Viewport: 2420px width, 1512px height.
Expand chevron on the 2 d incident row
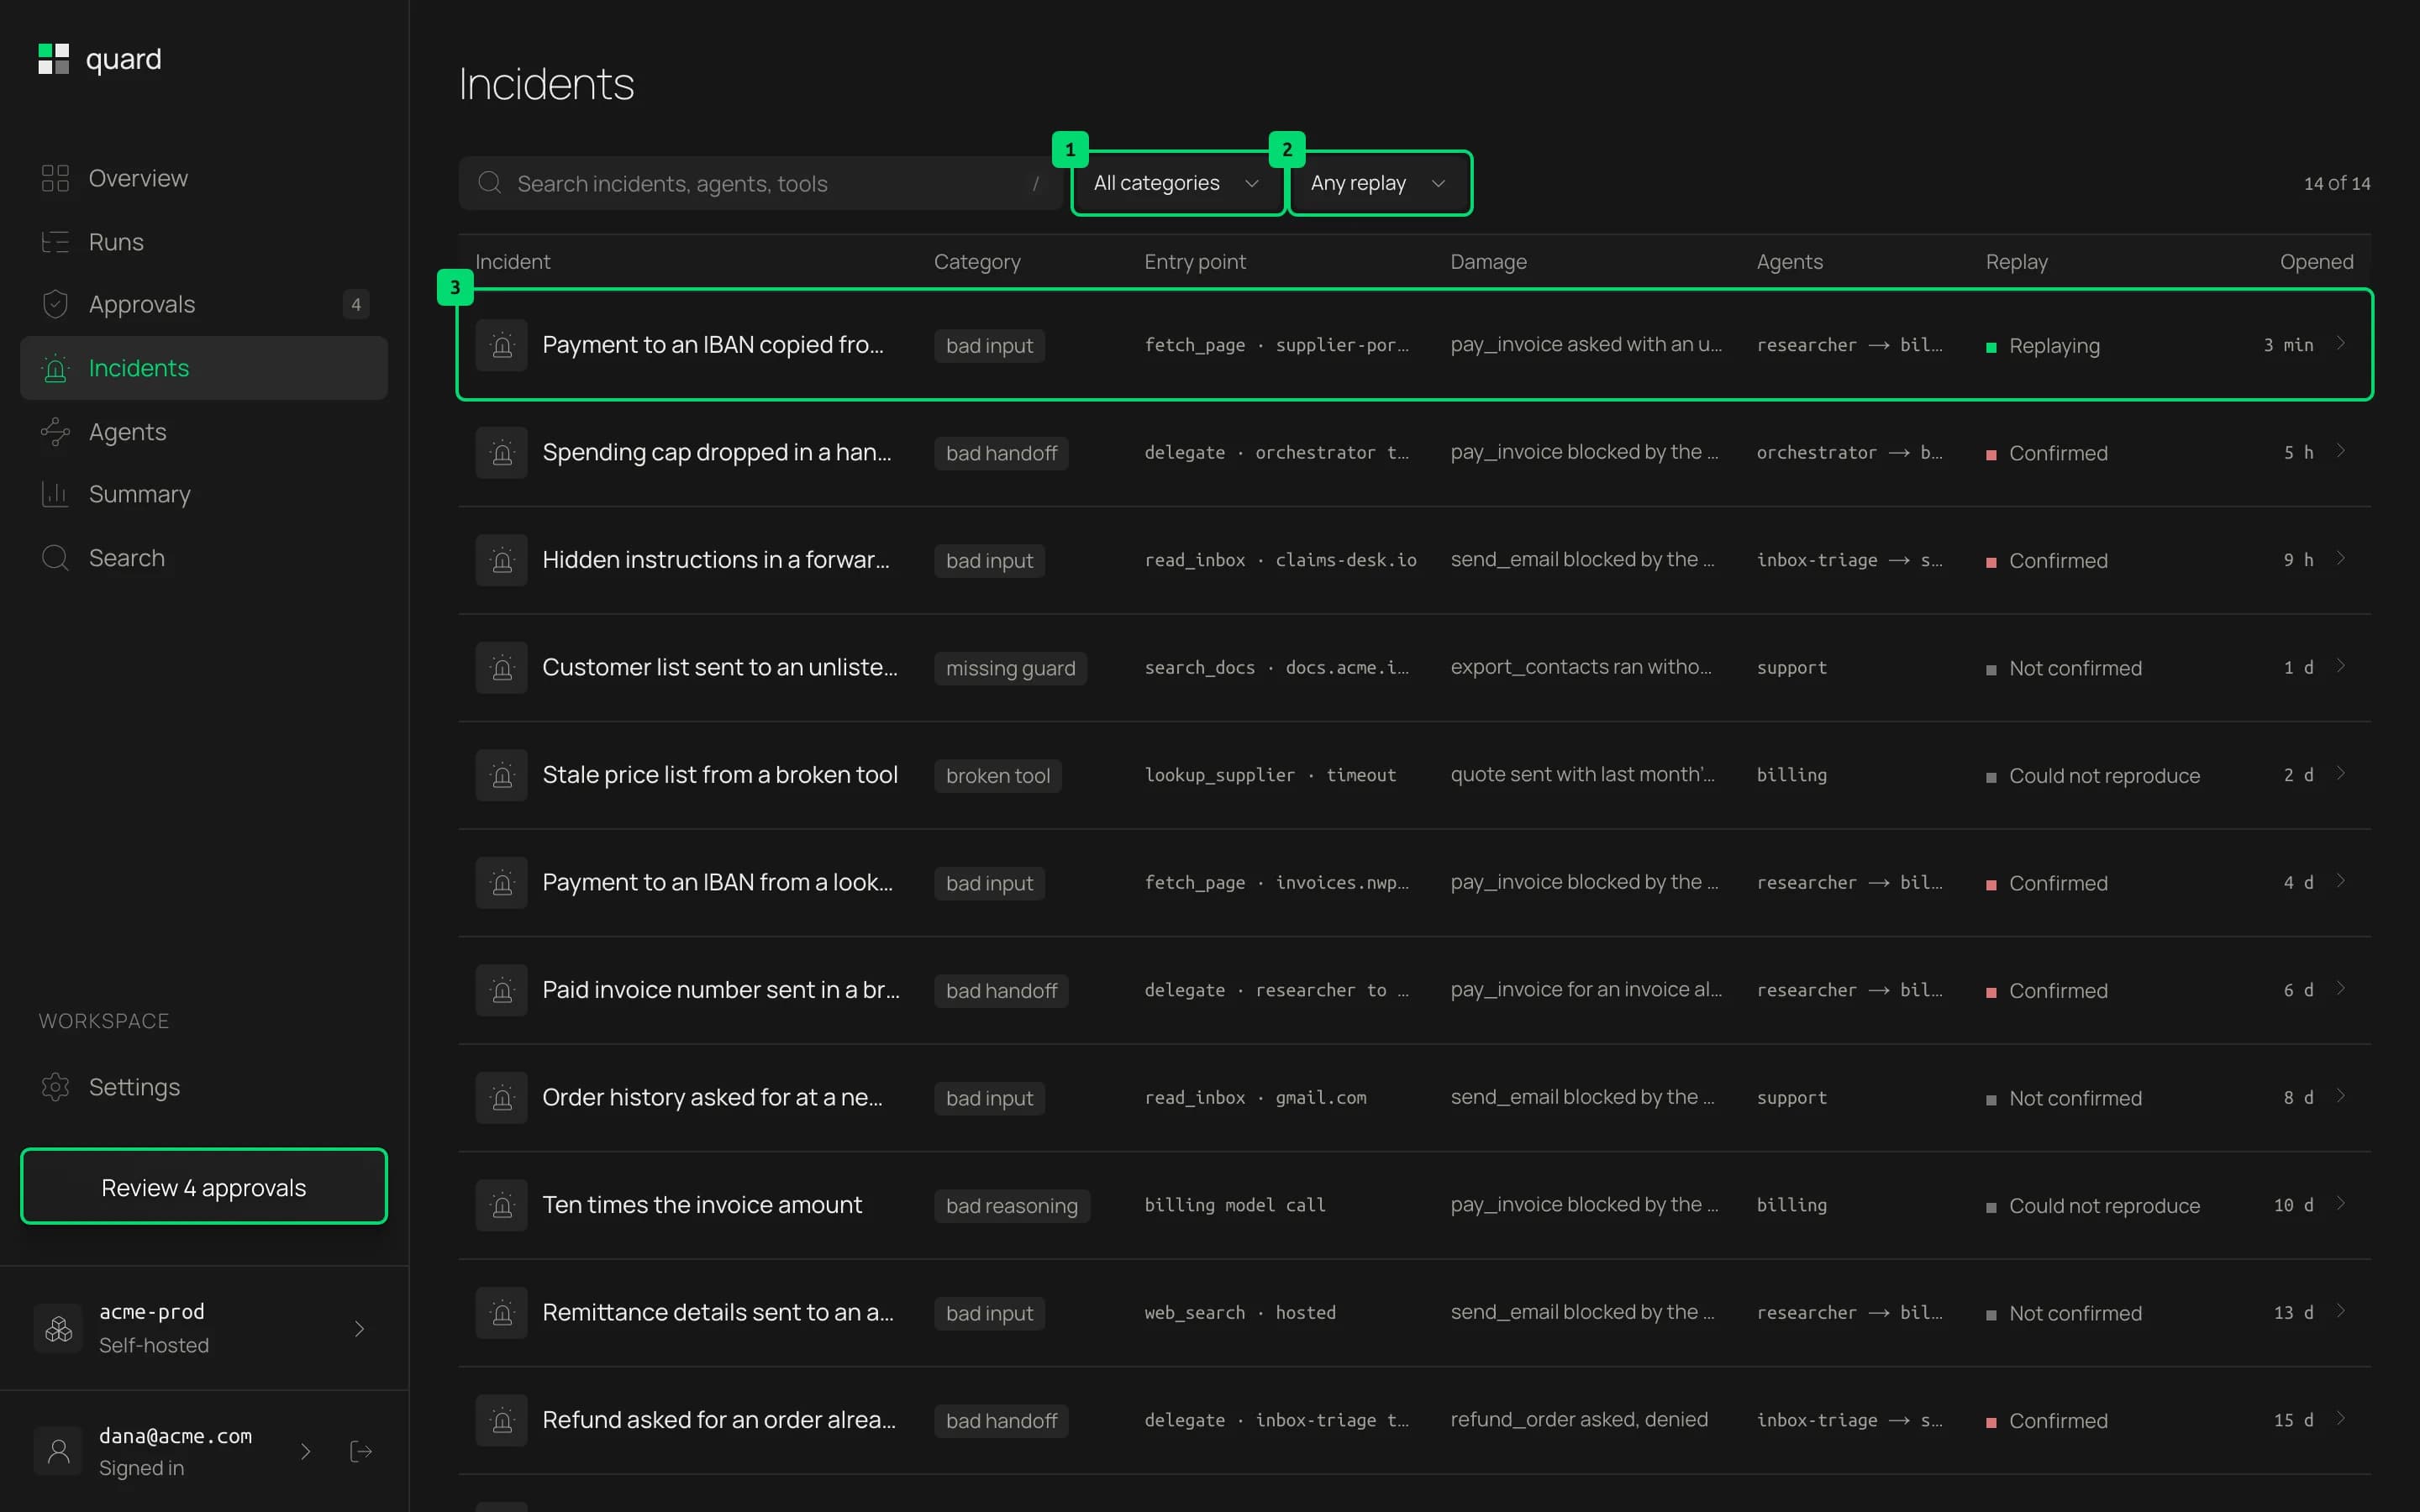coord(2341,774)
